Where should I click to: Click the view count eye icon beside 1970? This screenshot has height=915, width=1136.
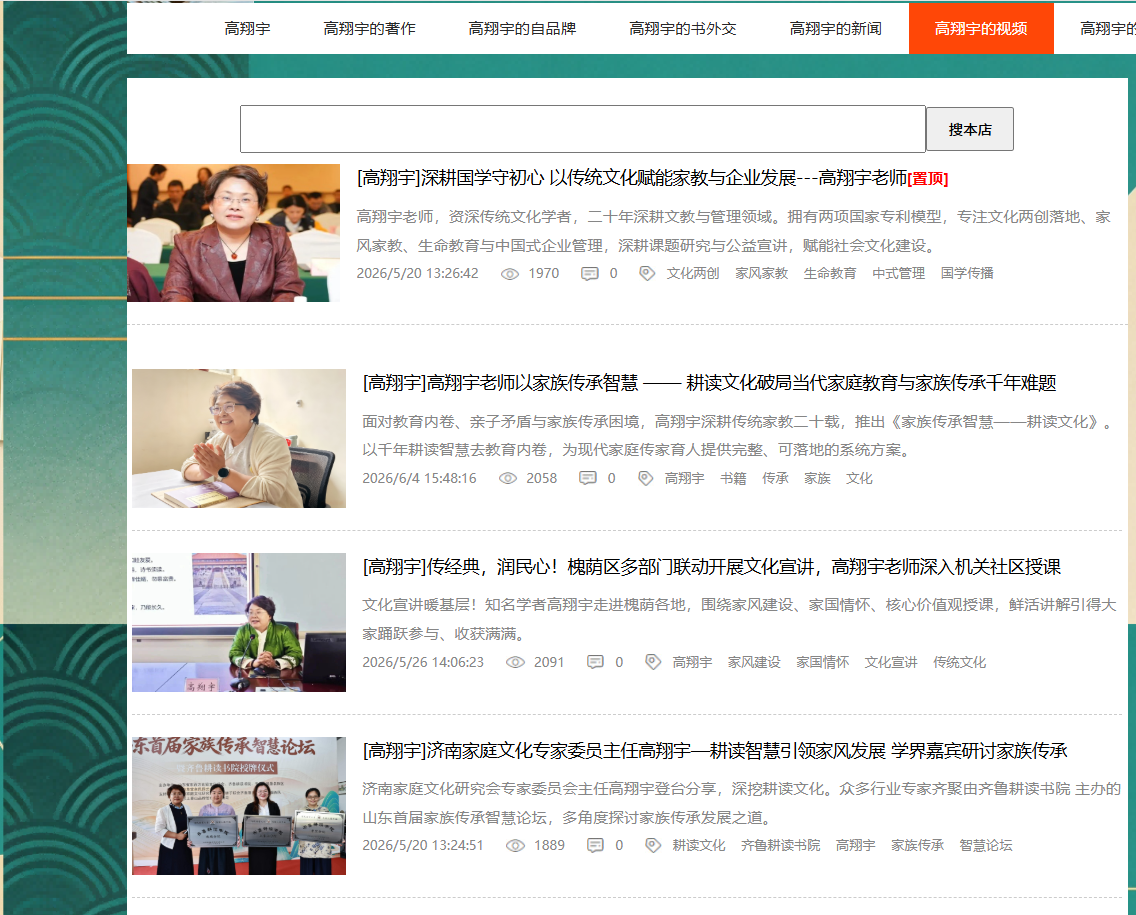510,274
